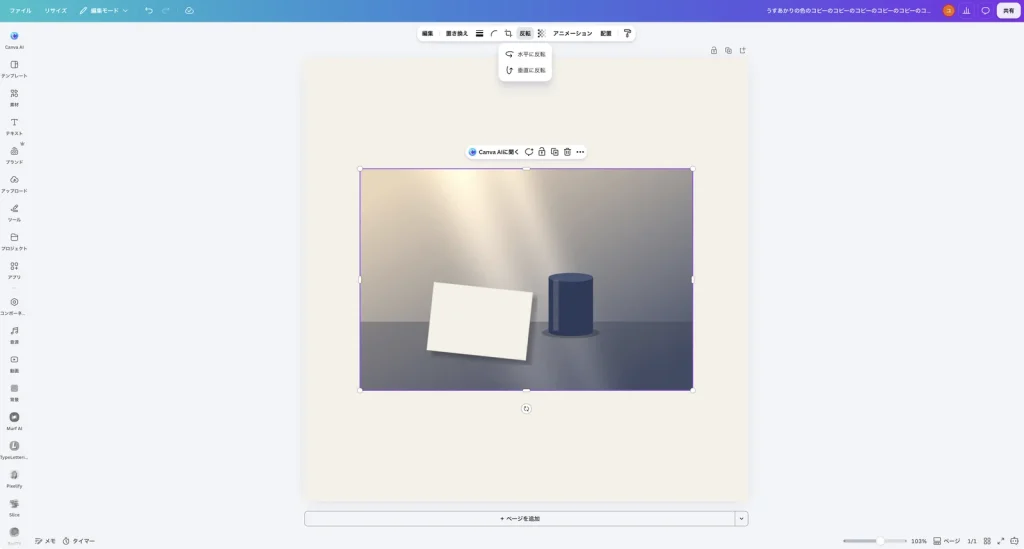Open the アップロード (Uploads) panel
Screen dimensions: 1024x549
point(14,183)
